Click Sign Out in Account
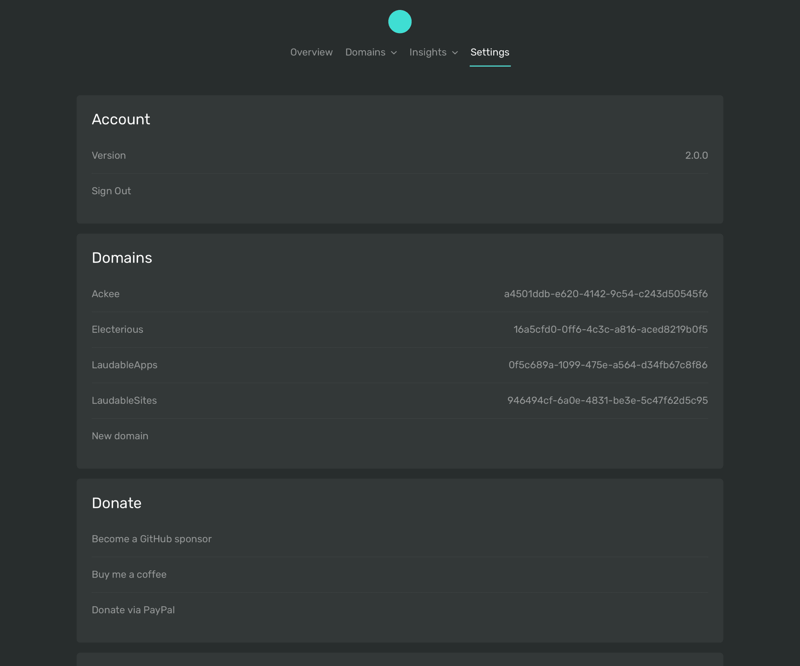Image resolution: width=800 pixels, height=666 pixels. [111, 191]
